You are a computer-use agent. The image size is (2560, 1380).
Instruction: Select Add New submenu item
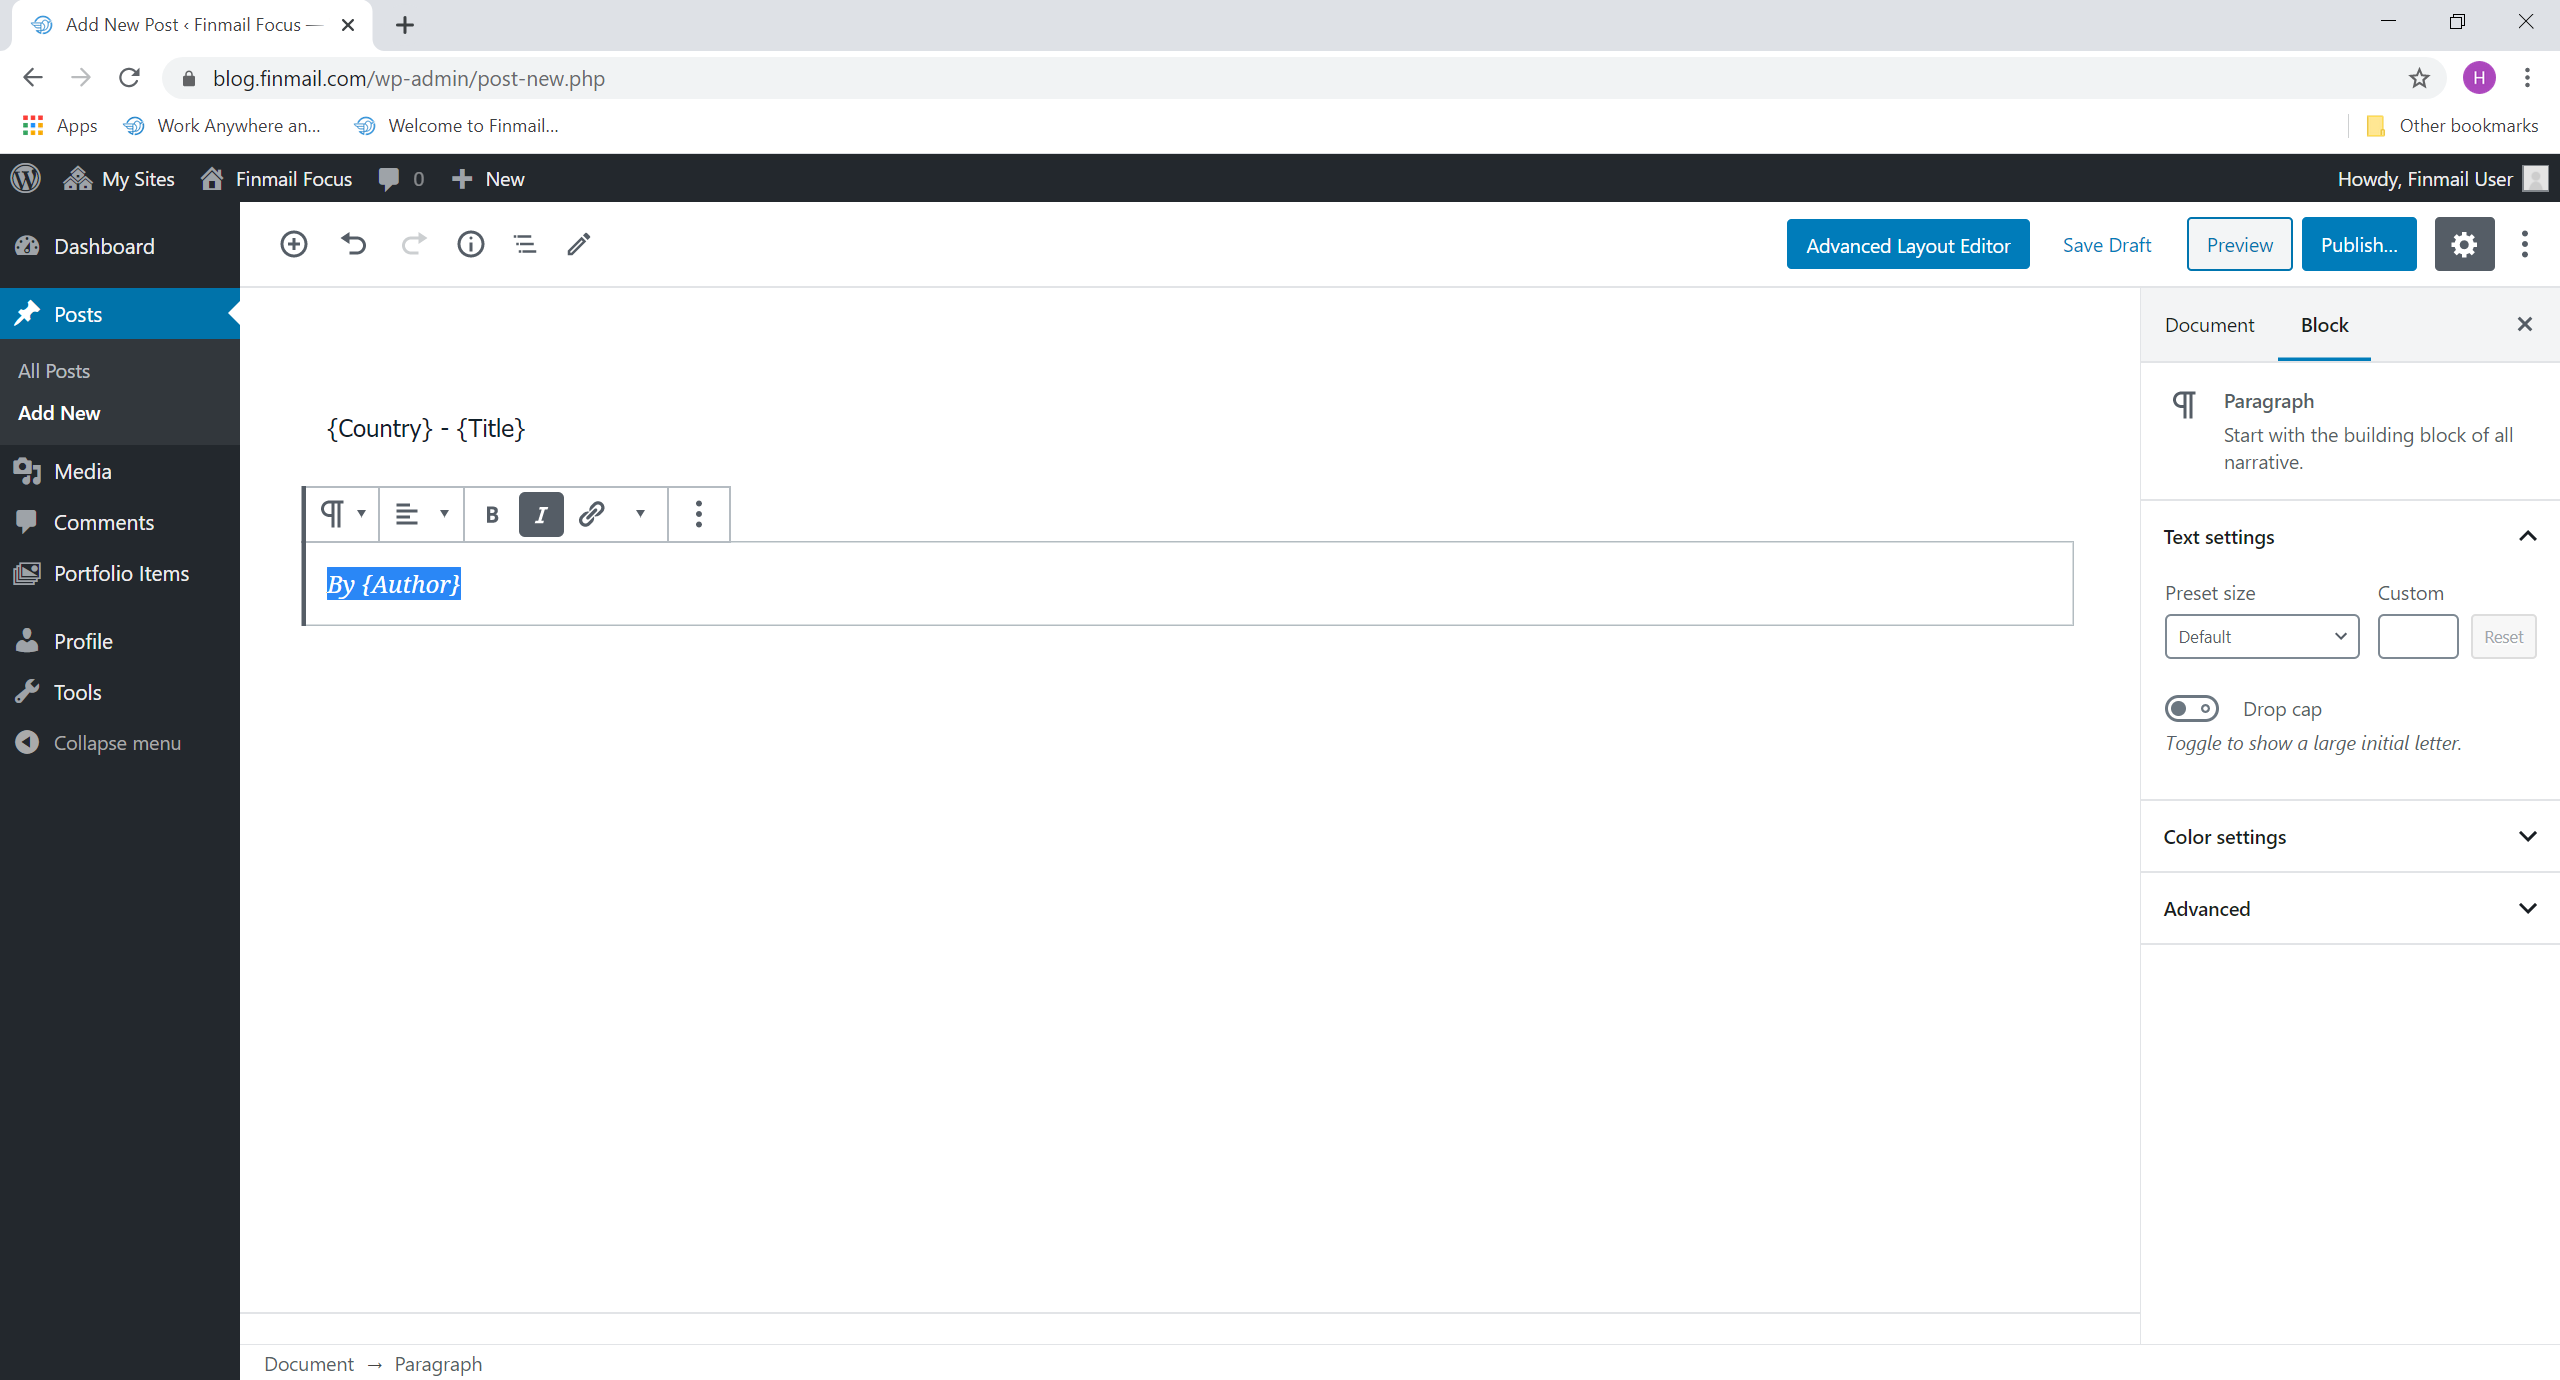coord(59,413)
